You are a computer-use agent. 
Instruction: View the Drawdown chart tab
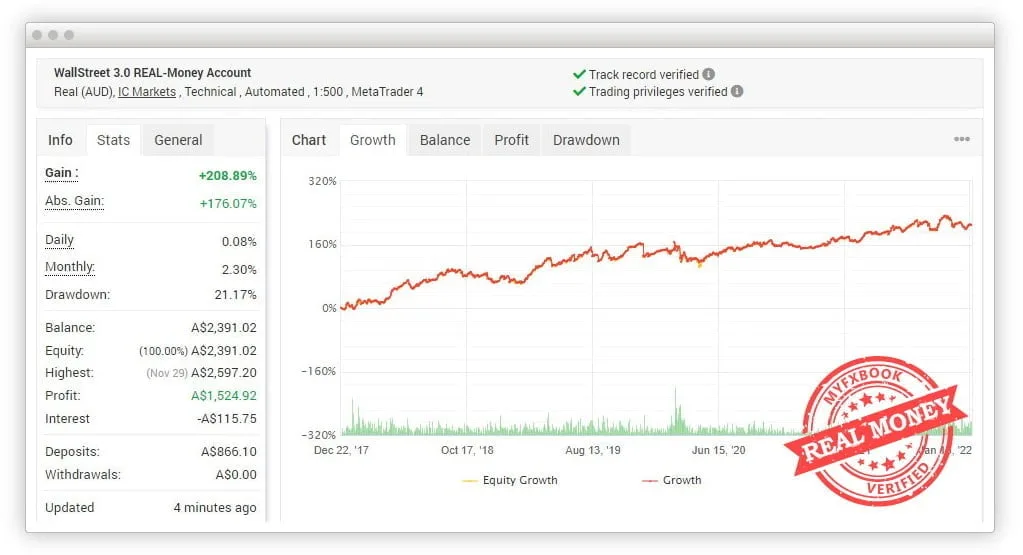(586, 140)
